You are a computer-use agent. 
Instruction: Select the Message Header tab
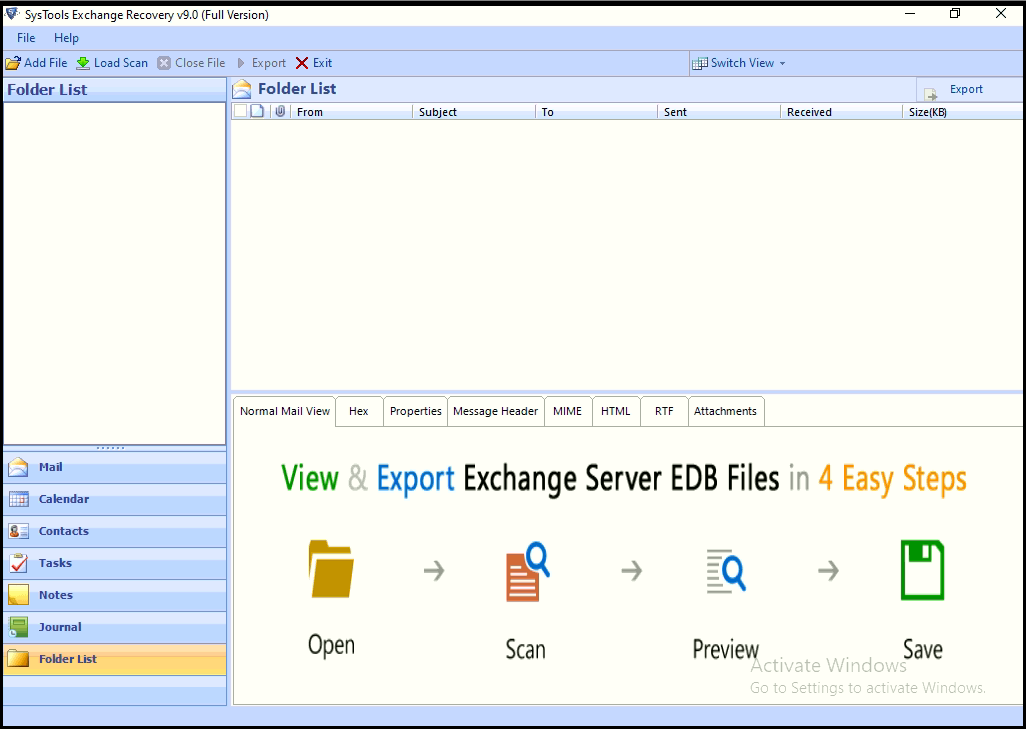coord(495,411)
